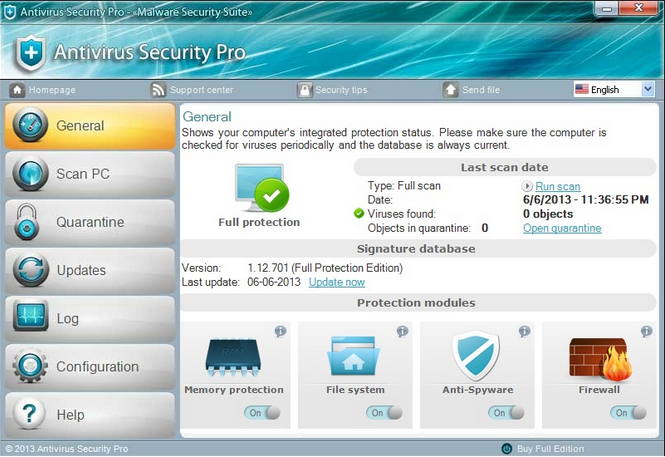Viewport: 665px width, 457px height.
Task: Click the 'Type: Full scan' text
Action: coord(404,186)
